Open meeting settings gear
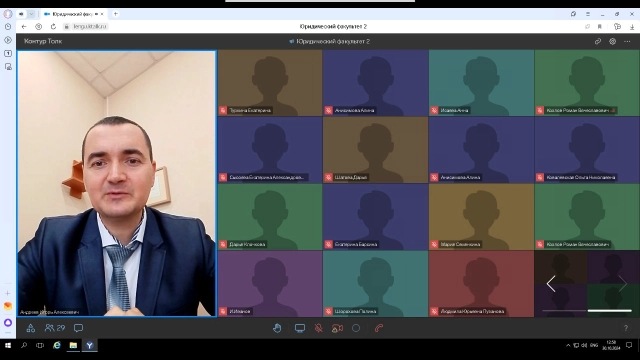Viewport: 640px width, 360px height. click(x=612, y=41)
